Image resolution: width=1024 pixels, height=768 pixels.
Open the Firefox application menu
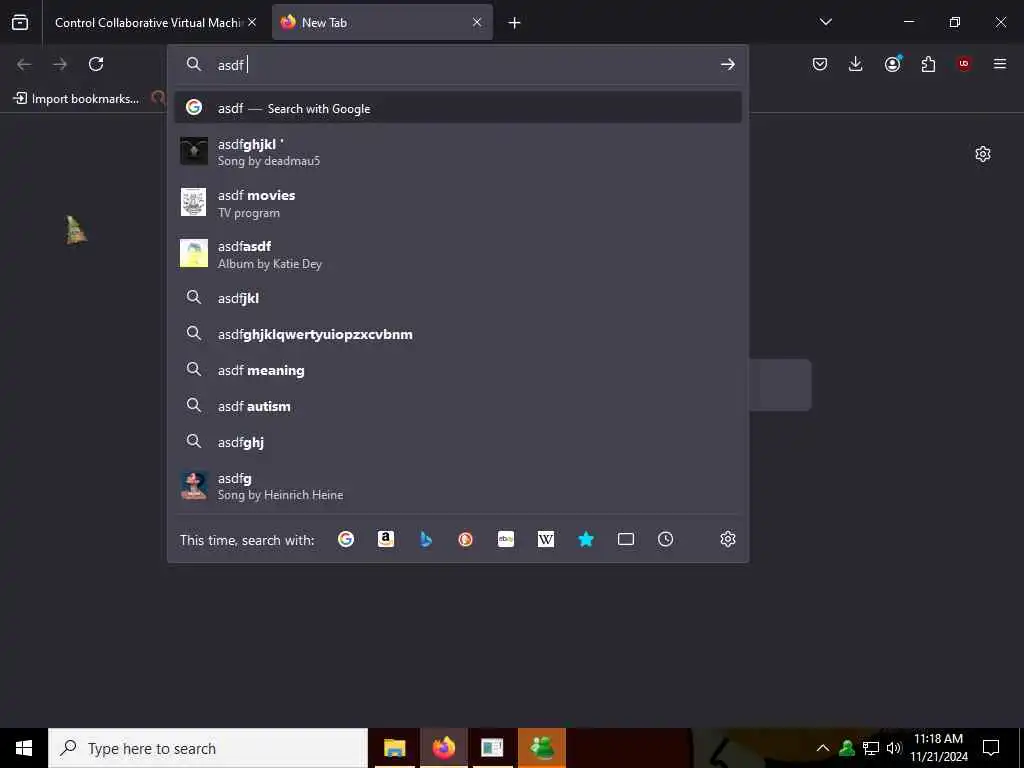(x=1000, y=64)
